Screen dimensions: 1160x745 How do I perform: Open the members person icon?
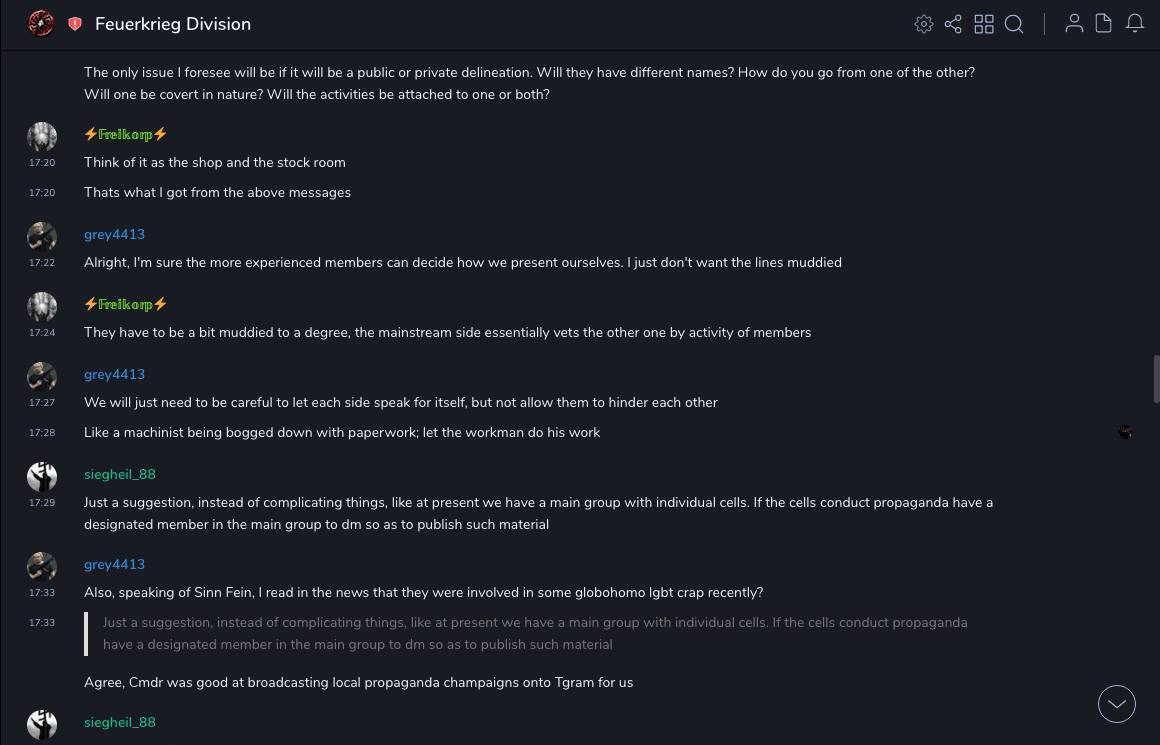1074,24
